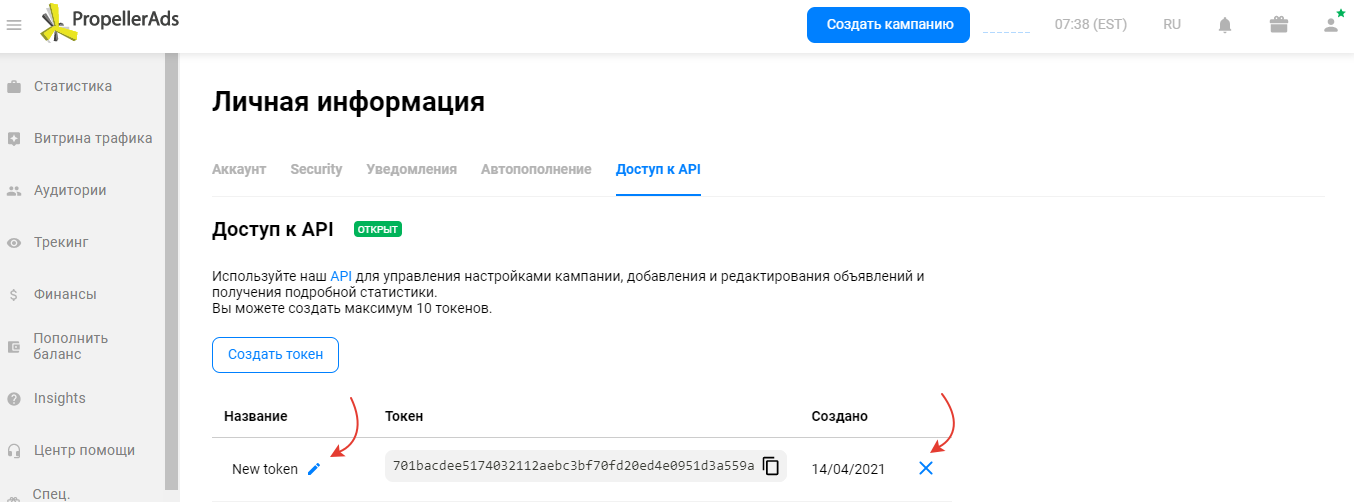Viewport: 1354px width, 502px height.
Task: Open Аудитории in the sidebar
Action: pos(70,190)
